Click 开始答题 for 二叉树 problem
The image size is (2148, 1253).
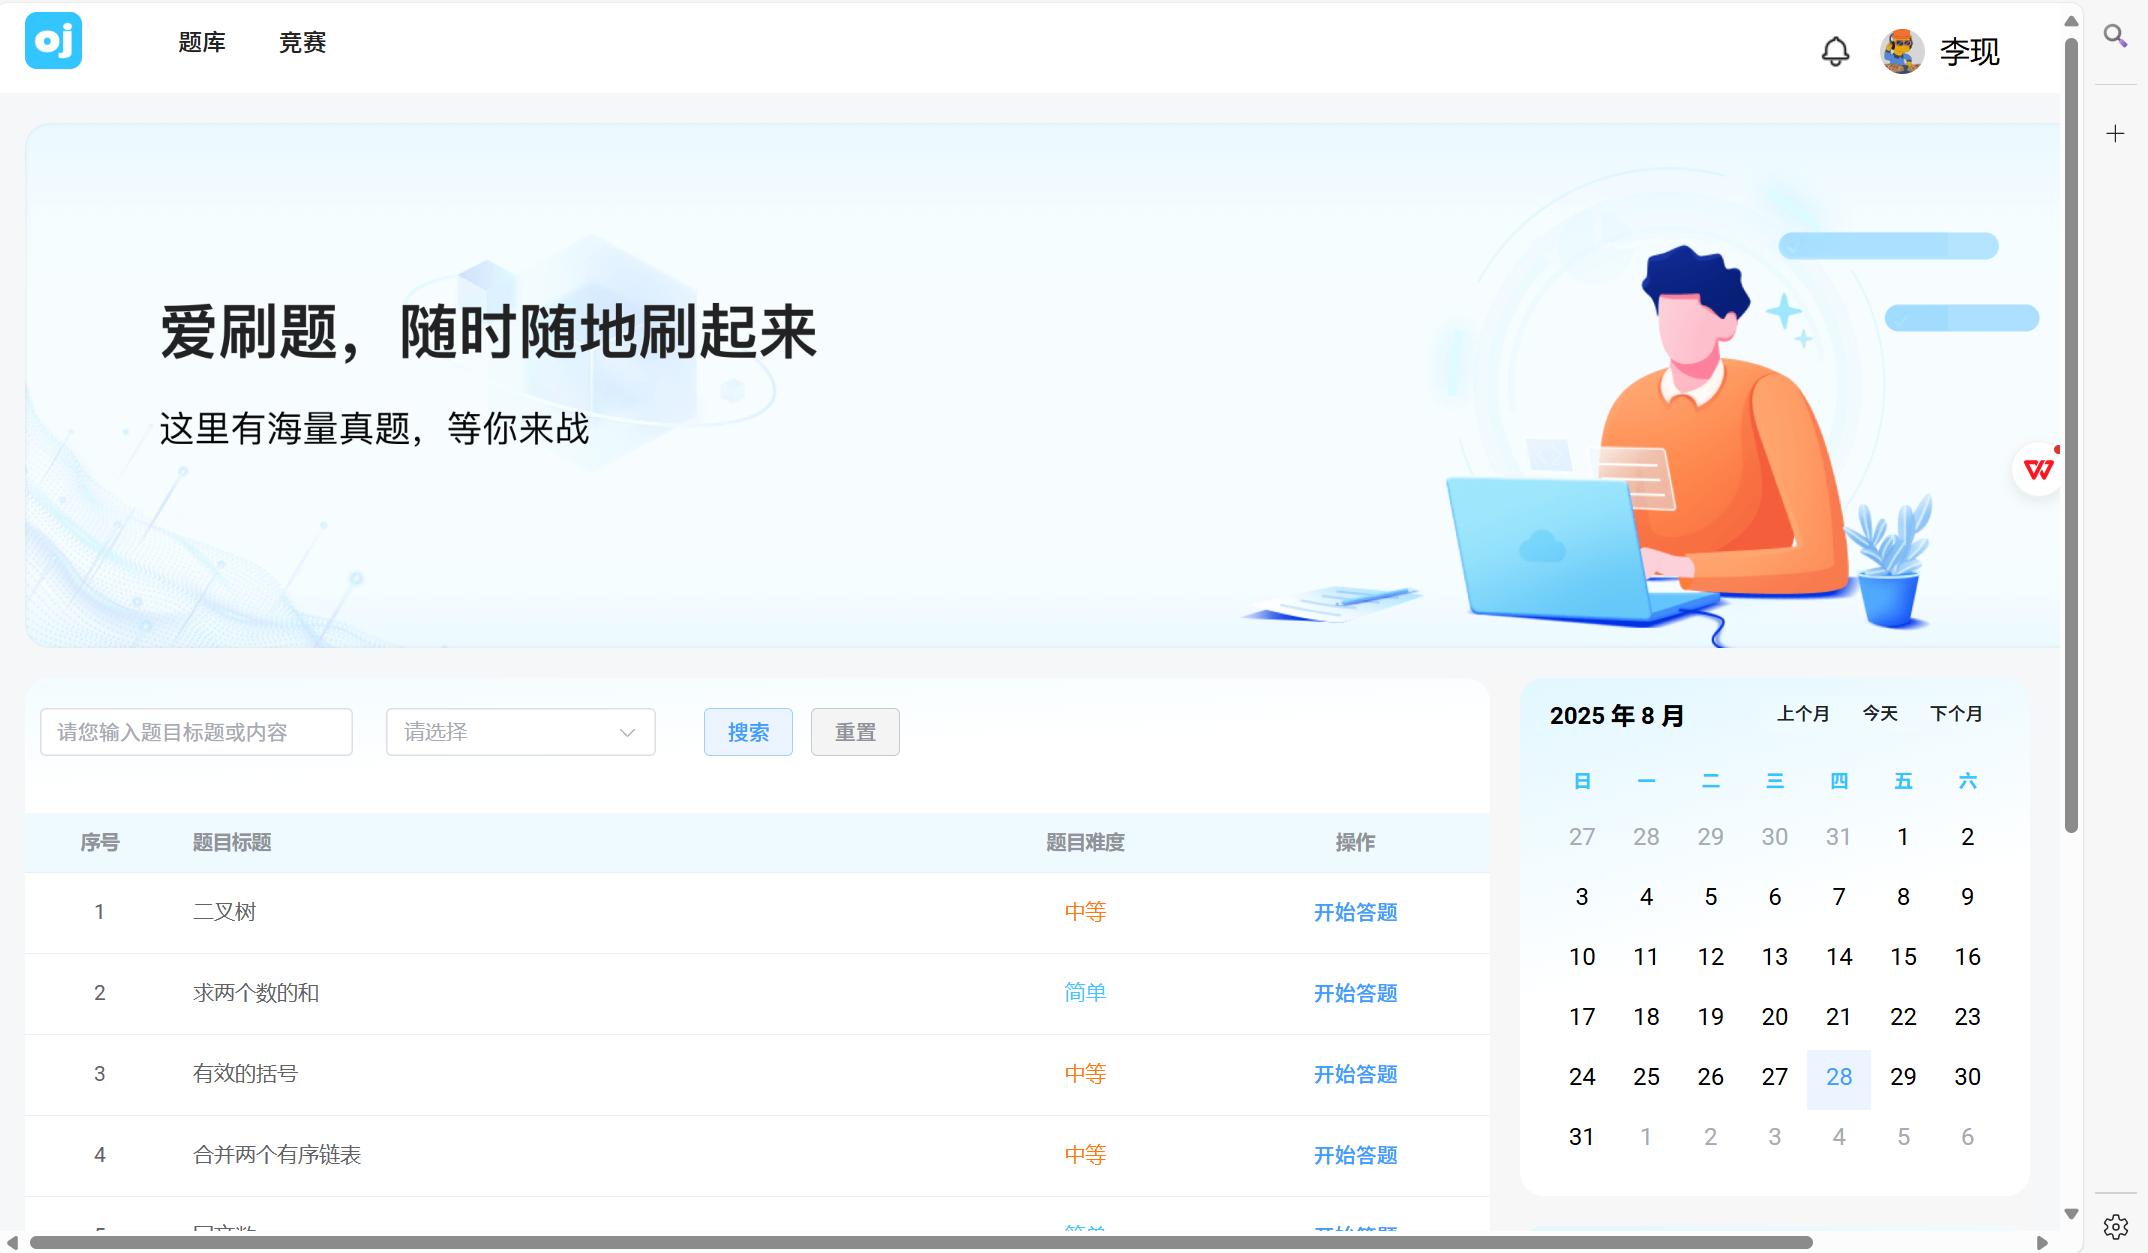tap(1355, 912)
